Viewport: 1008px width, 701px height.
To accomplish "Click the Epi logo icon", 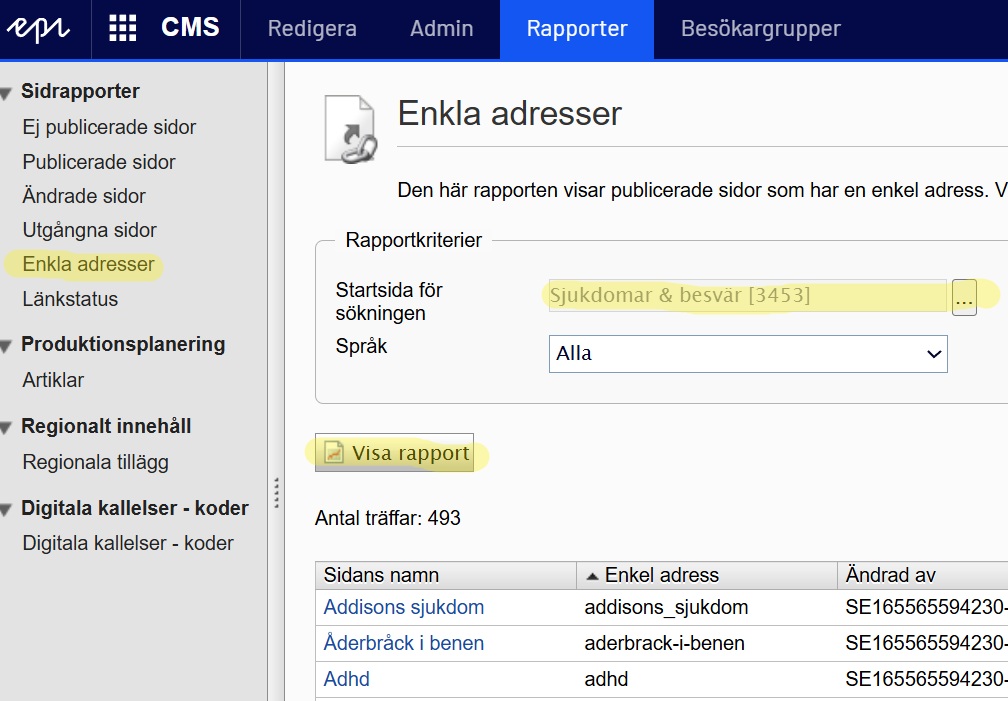I will pos(38,29).
